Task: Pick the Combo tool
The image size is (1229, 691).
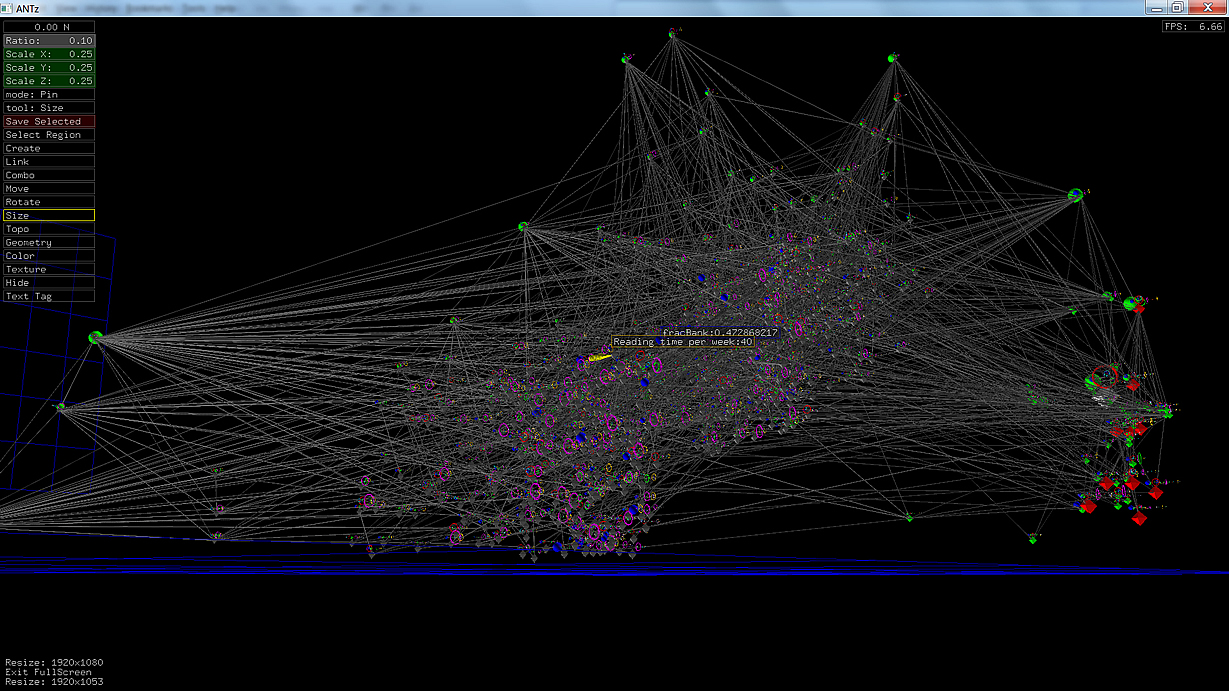Action: click(x=49, y=175)
